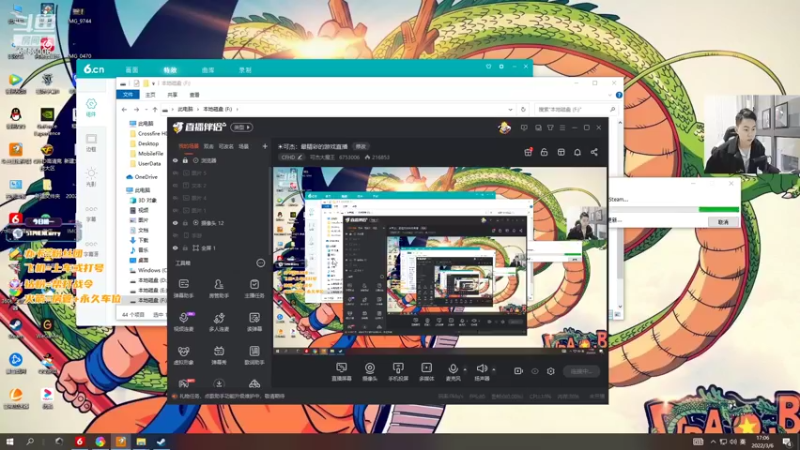Screen dimensions: 800x450
Task: Mute the 麦克风 microphone
Action: click(x=453, y=371)
